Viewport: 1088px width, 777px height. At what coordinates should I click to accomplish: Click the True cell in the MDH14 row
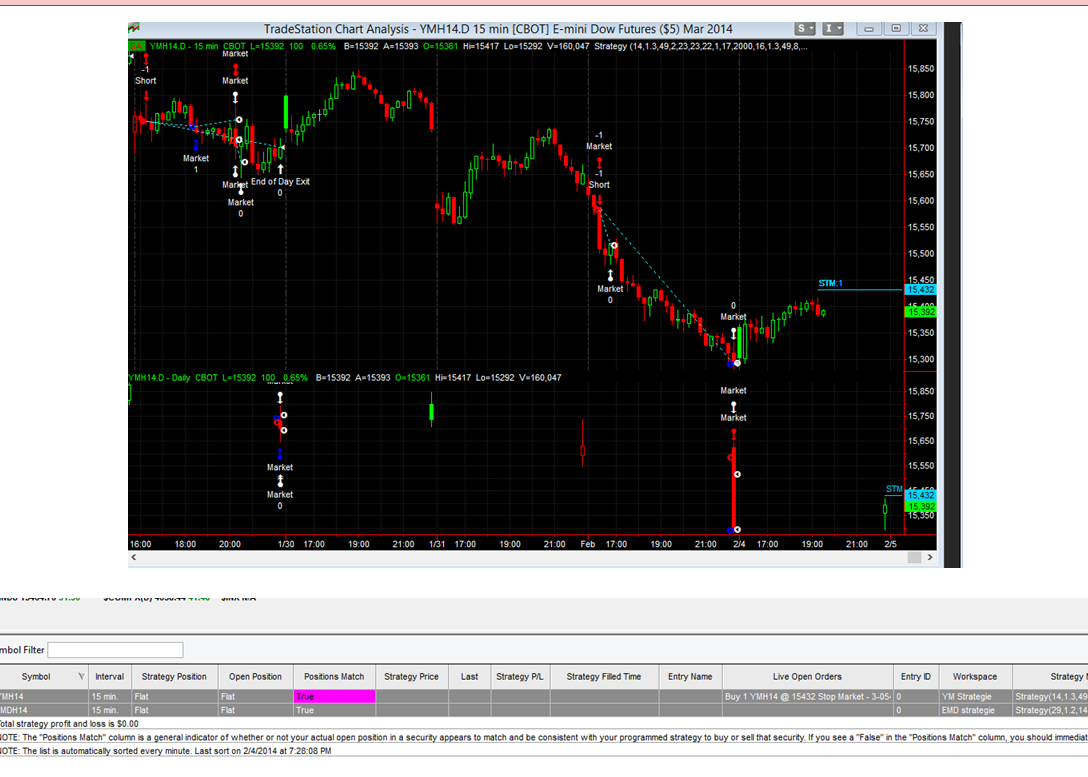tap(334, 710)
